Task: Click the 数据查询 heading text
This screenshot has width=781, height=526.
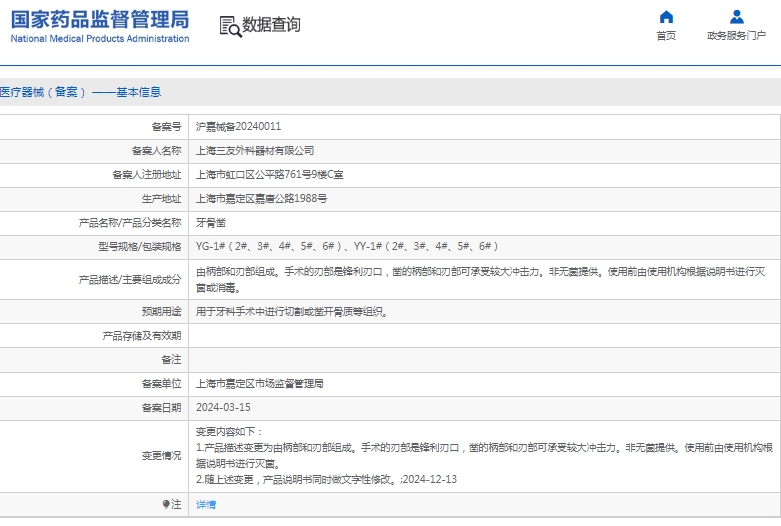Action: point(271,24)
